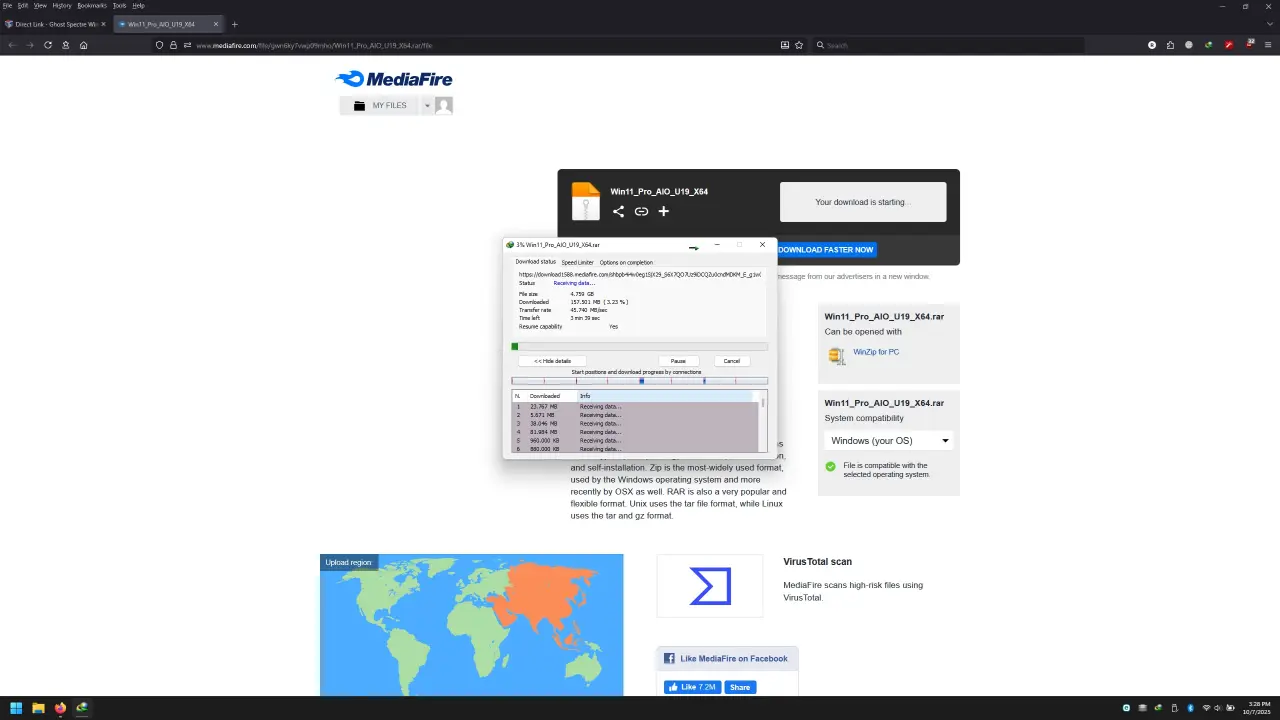This screenshot has height=720, width=1280.
Task: Click the MediaFire logo
Action: click(394, 79)
